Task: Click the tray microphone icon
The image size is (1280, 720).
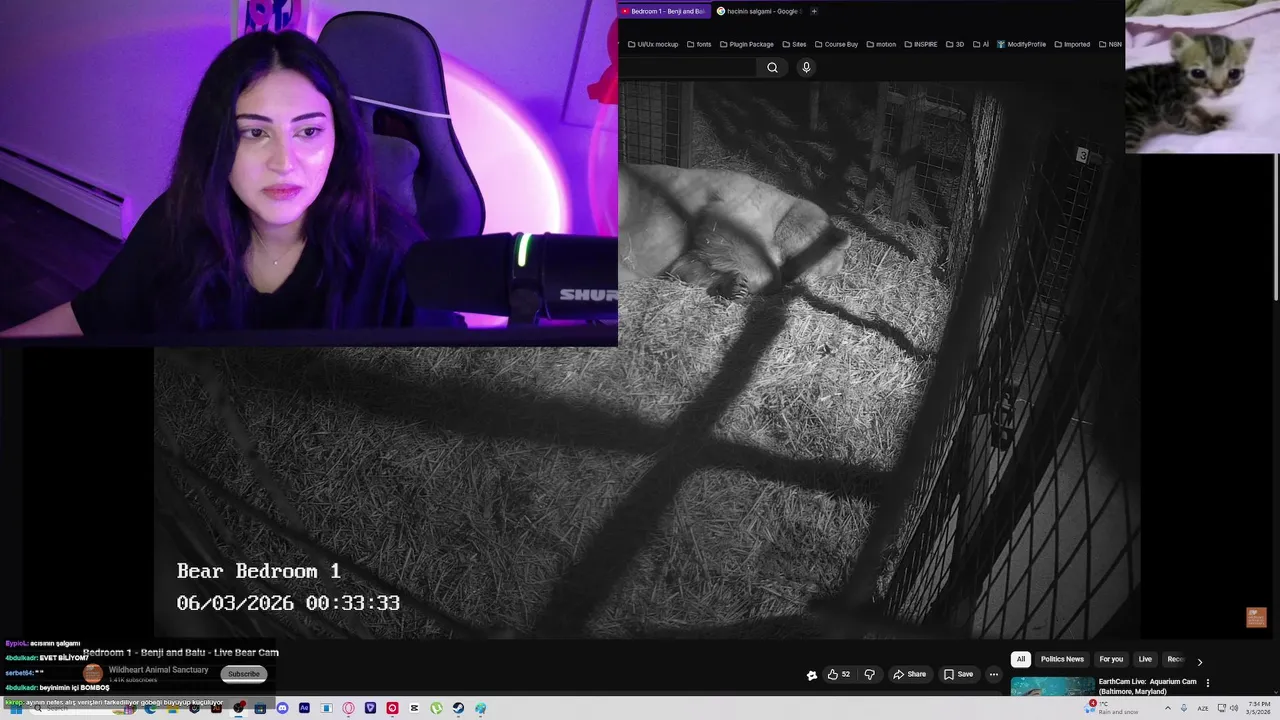Action: click(x=1184, y=708)
